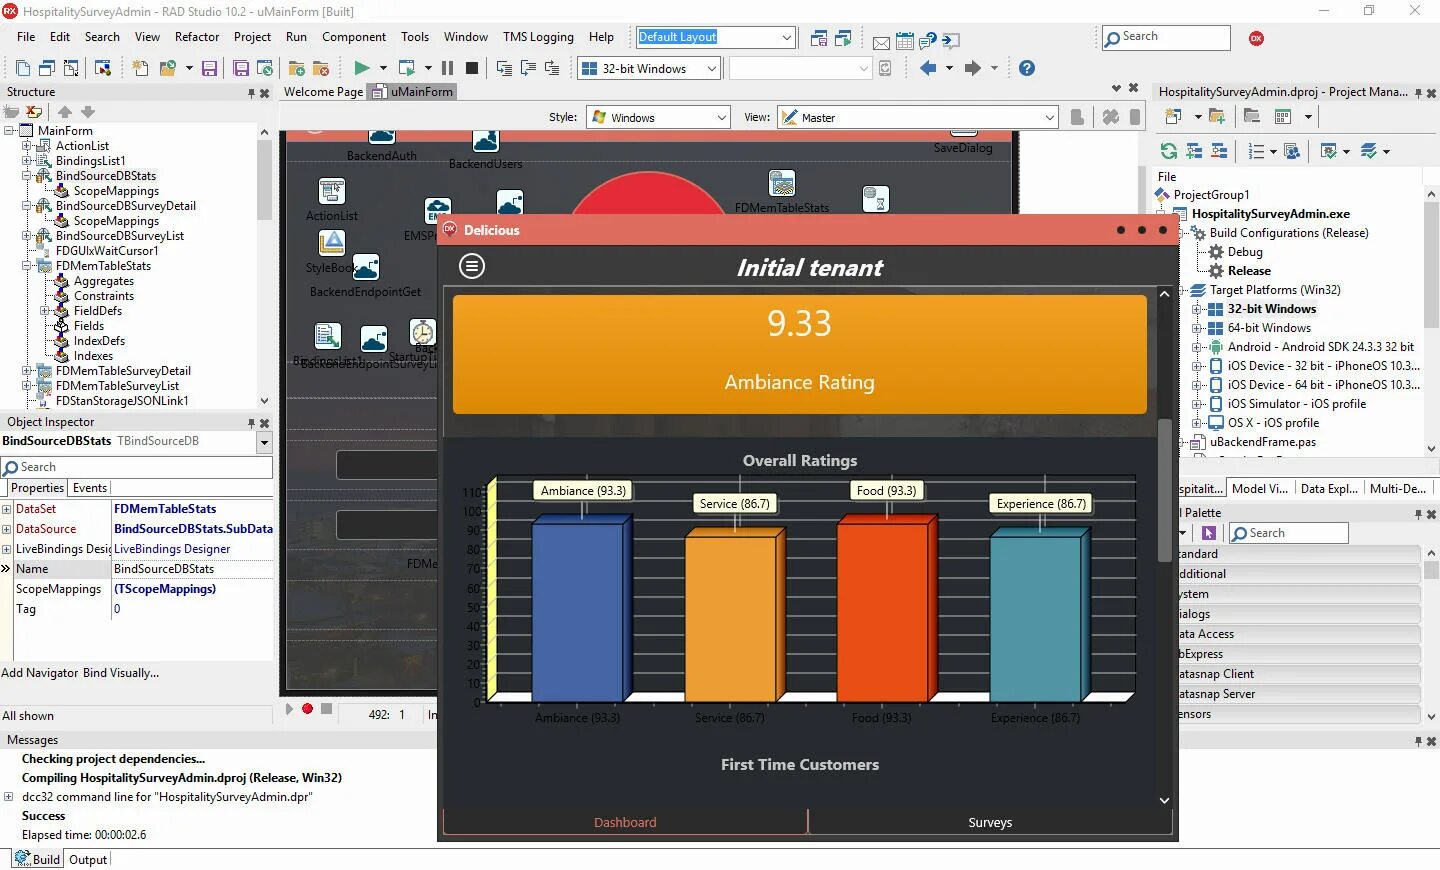Click the Add Navigator link

coord(40,673)
